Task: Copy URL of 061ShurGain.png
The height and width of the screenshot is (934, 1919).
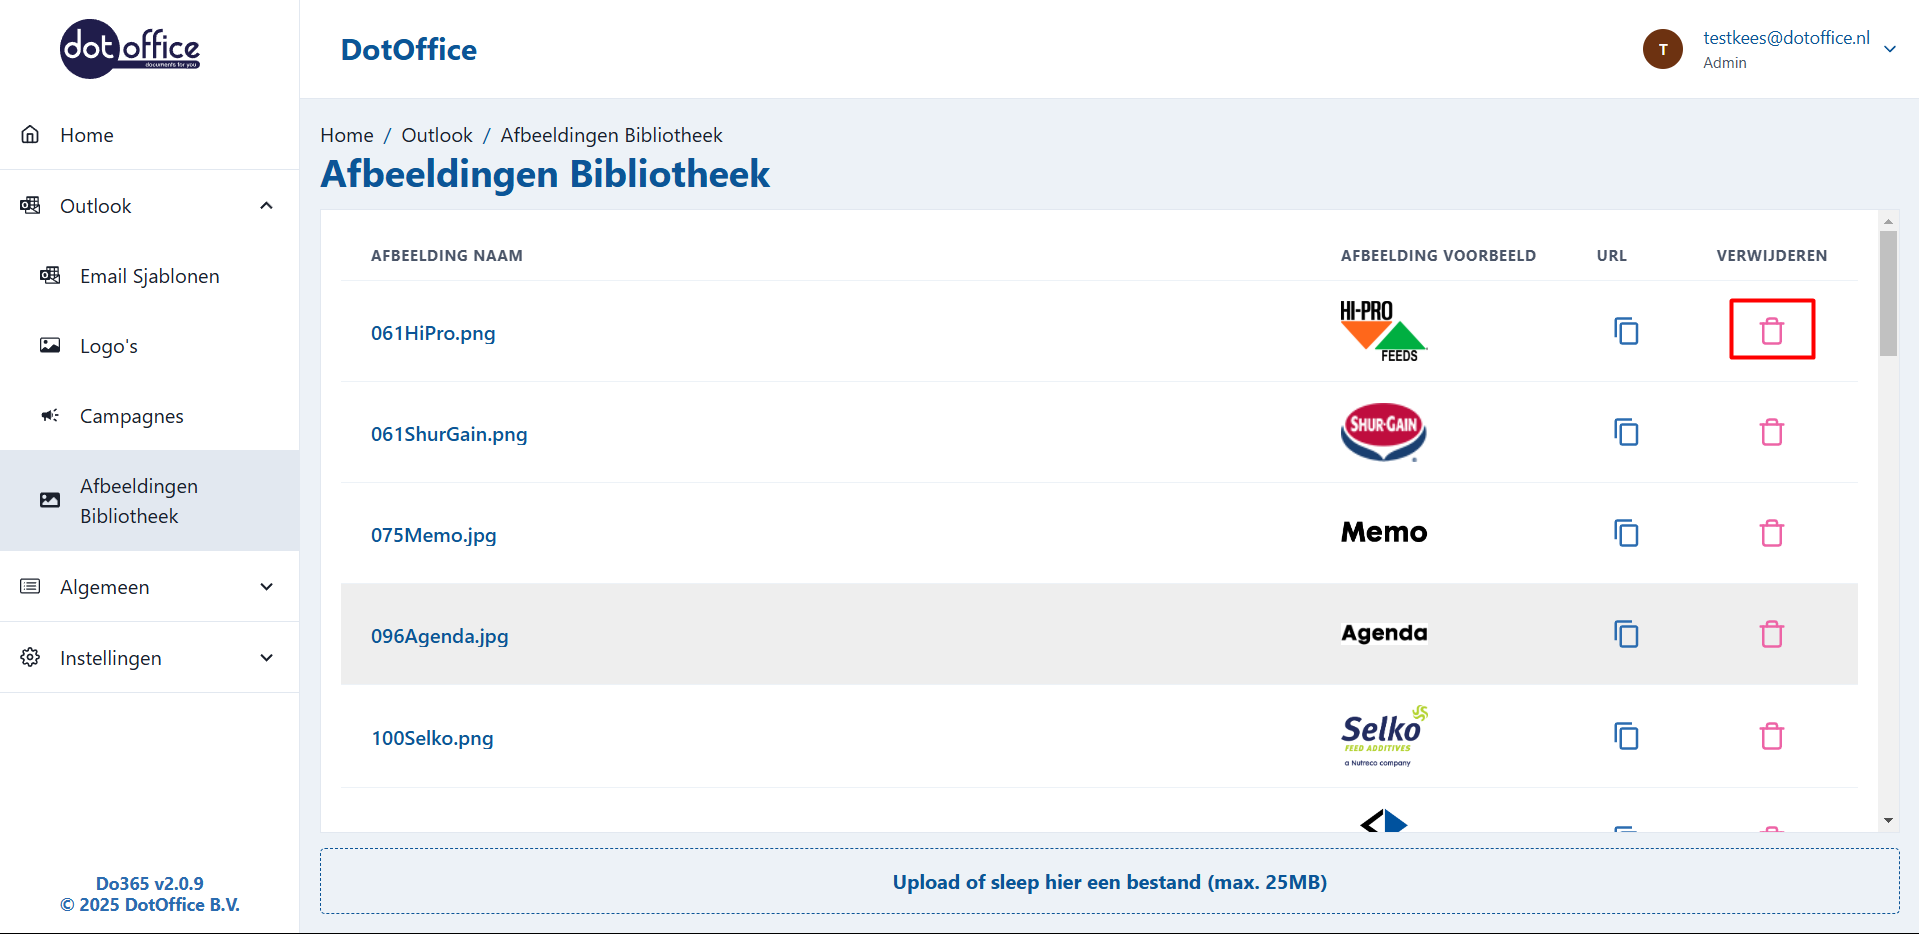Action: click(1626, 432)
